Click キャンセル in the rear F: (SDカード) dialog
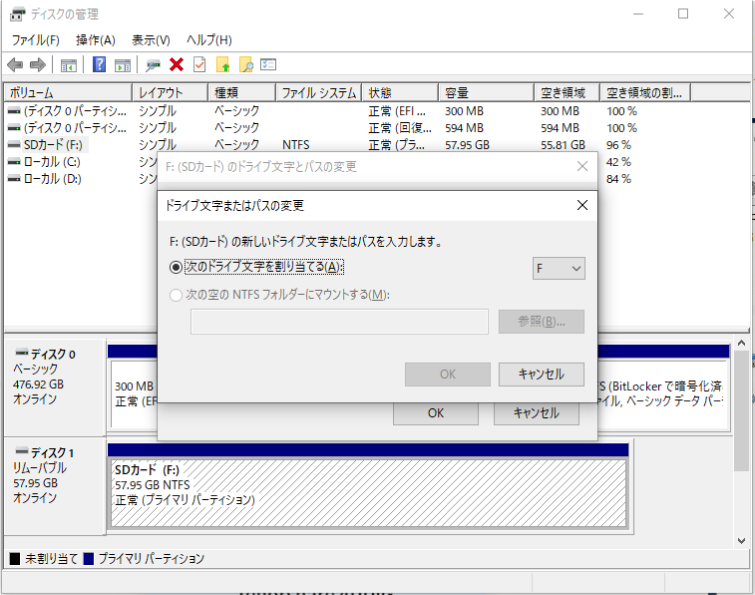 click(536, 413)
